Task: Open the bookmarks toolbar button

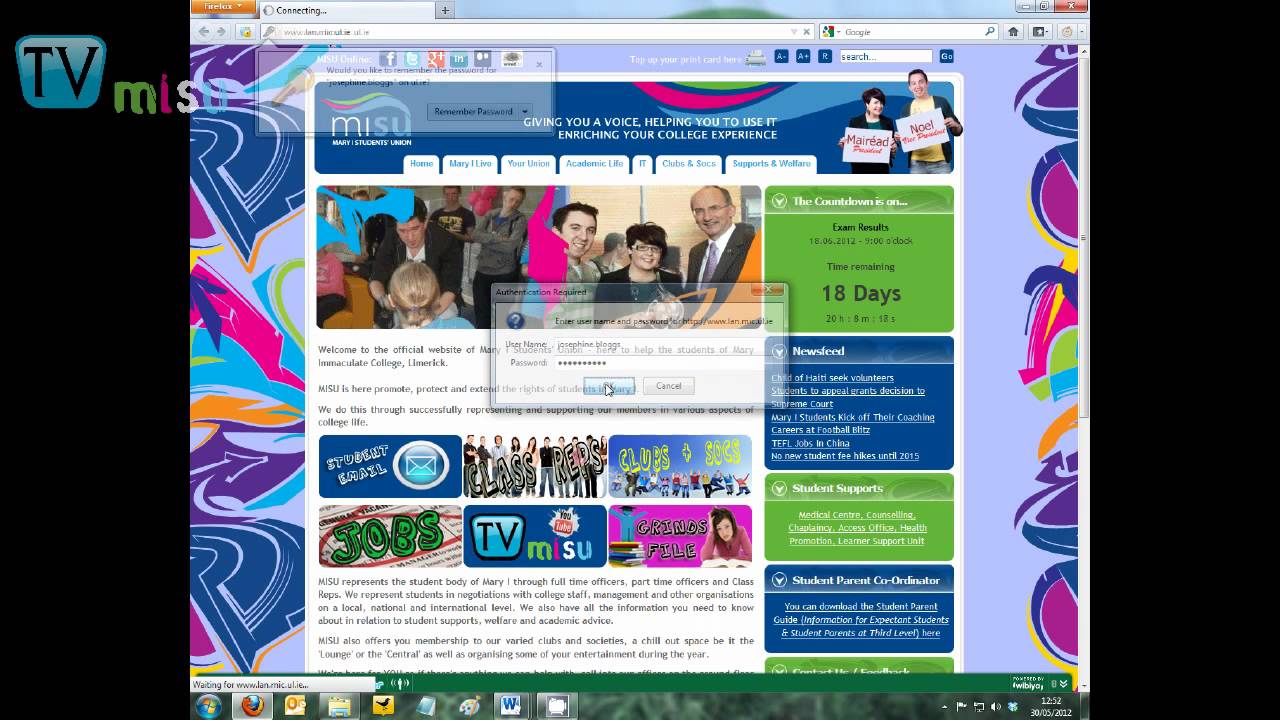Action: 1040,32
